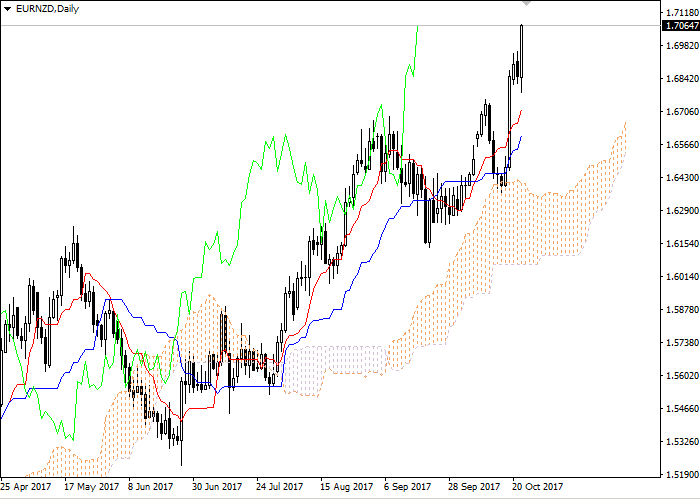Click the 24 Jul 2017 date label

tap(280, 487)
